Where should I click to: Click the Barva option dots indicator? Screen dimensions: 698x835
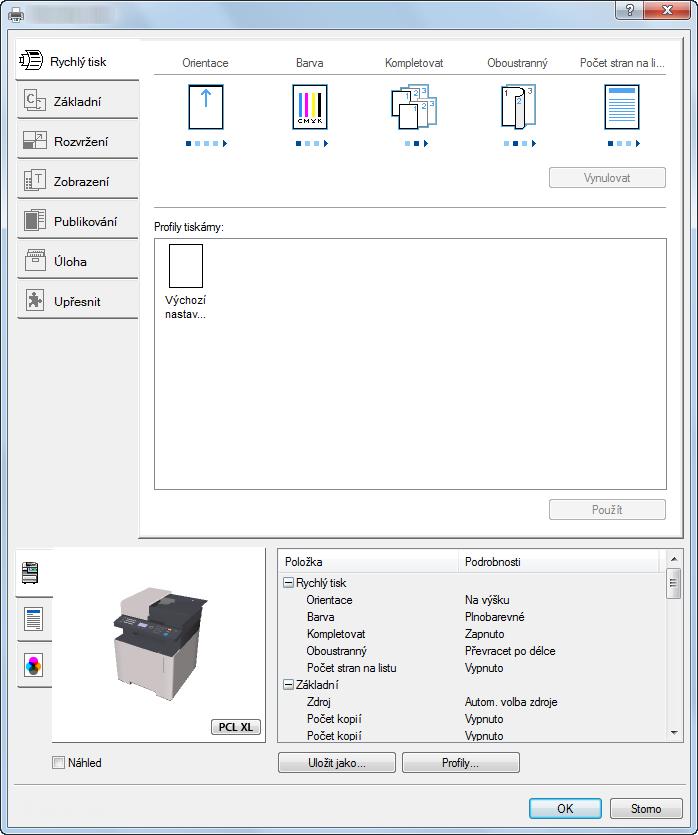tap(311, 143)
